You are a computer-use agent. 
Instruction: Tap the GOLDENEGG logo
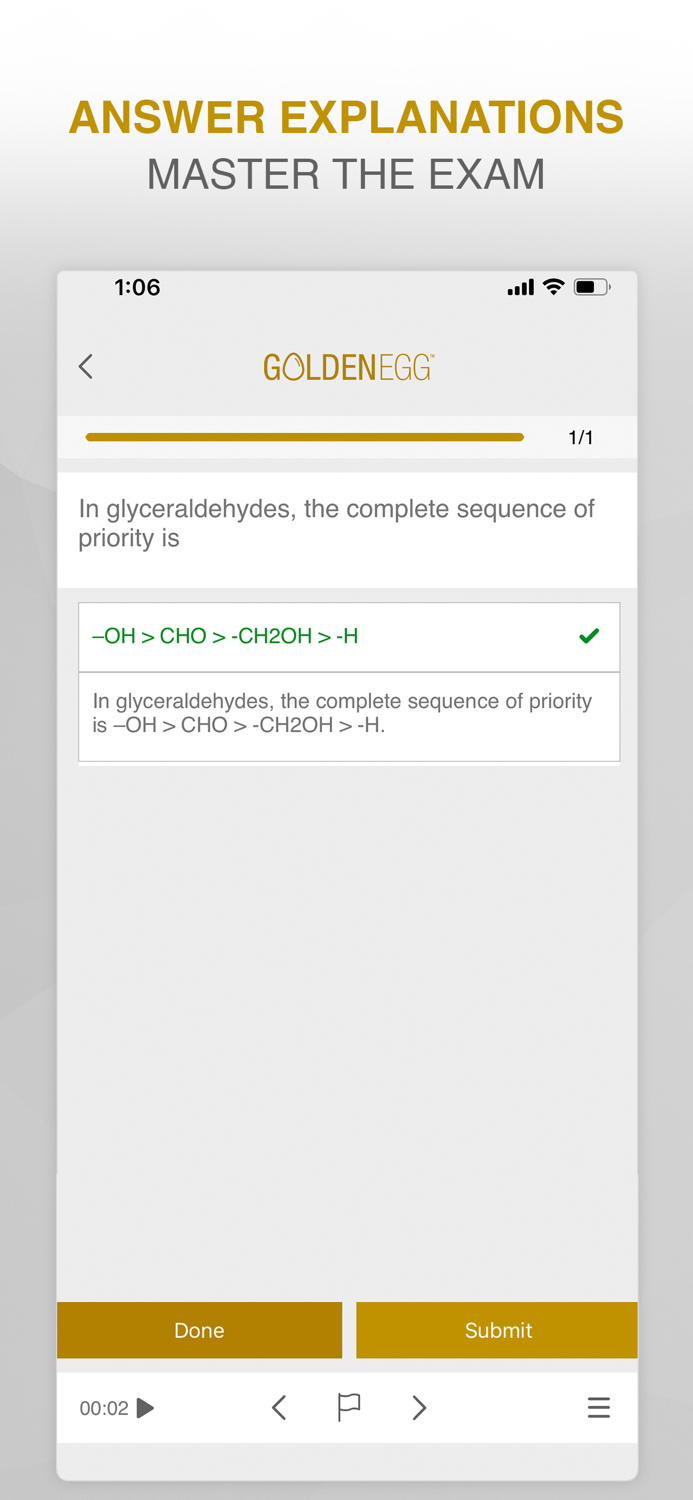point(347,366)
